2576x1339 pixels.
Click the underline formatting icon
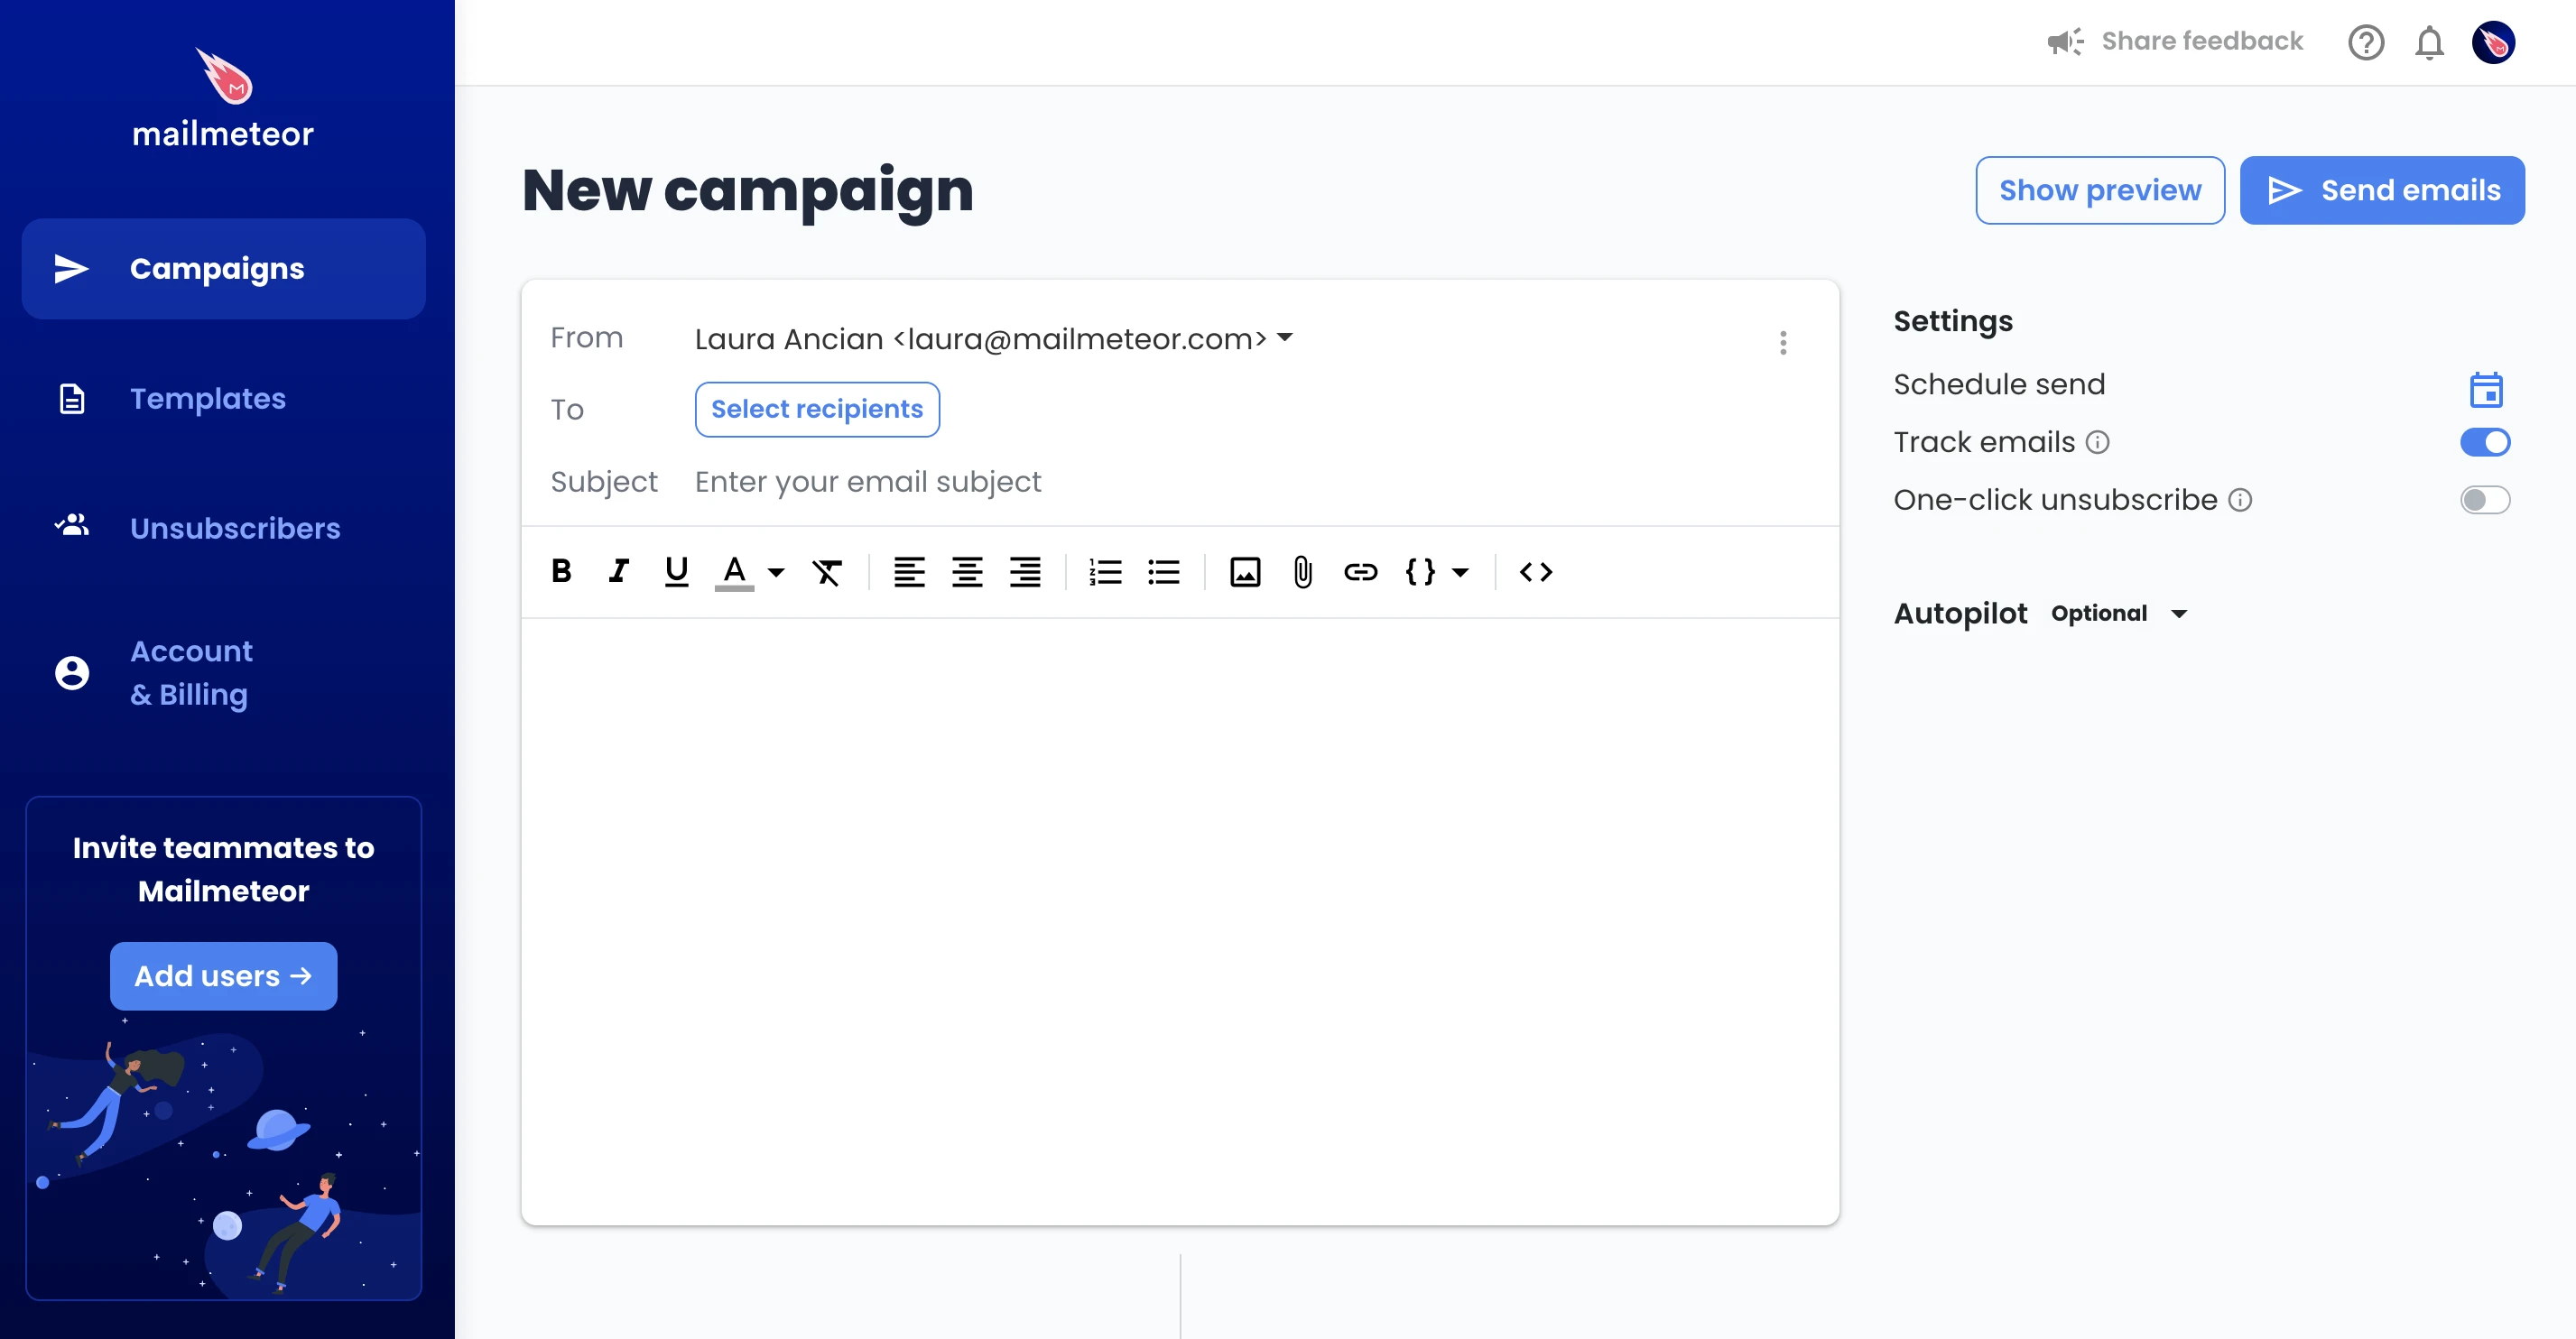coord(676,570)
